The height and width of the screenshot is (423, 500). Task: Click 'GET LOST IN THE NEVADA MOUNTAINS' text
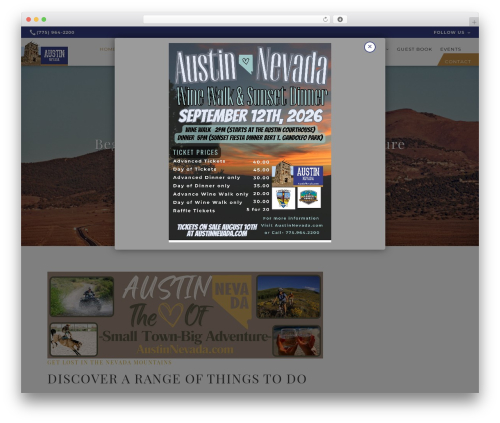tap(109, 362)
